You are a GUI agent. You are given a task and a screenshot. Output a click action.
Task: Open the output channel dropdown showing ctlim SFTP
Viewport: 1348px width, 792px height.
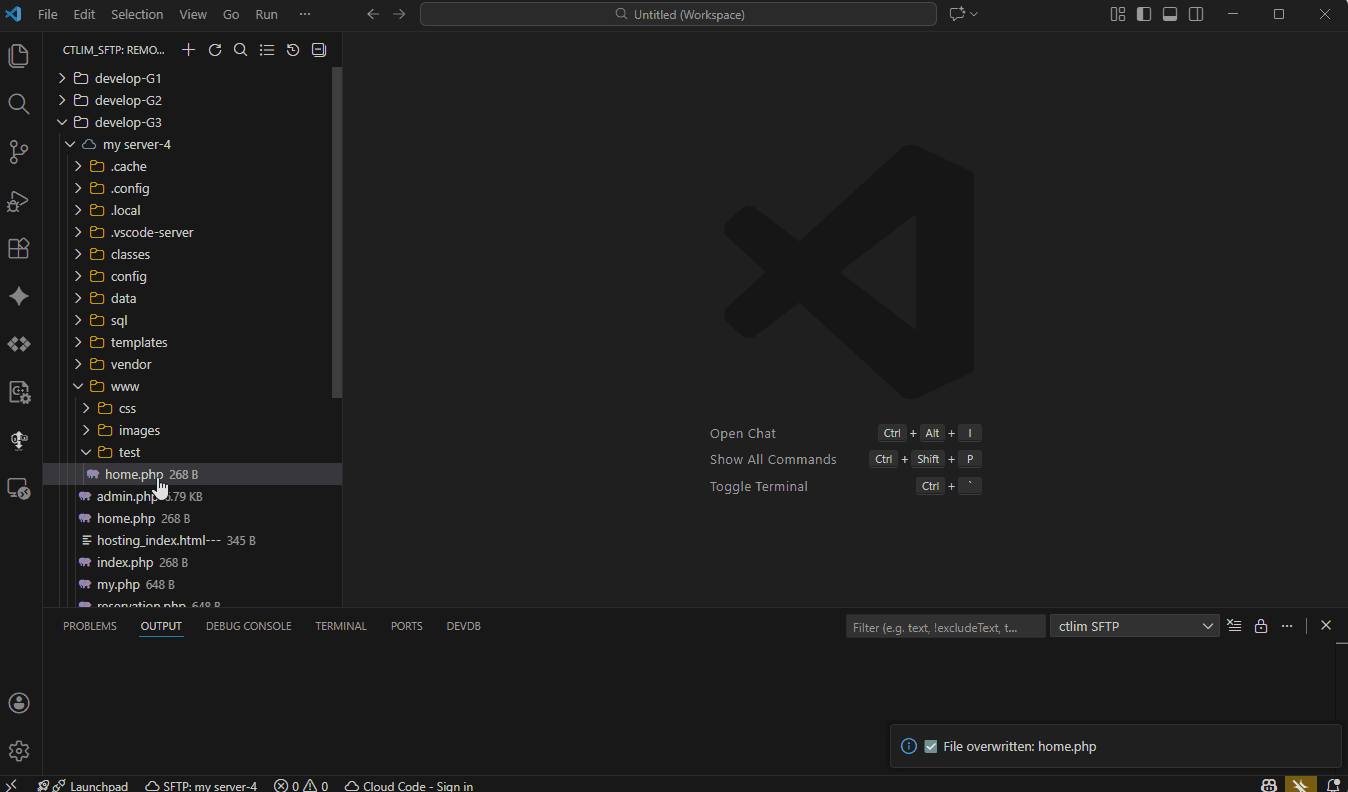(x=1134, y=625)
